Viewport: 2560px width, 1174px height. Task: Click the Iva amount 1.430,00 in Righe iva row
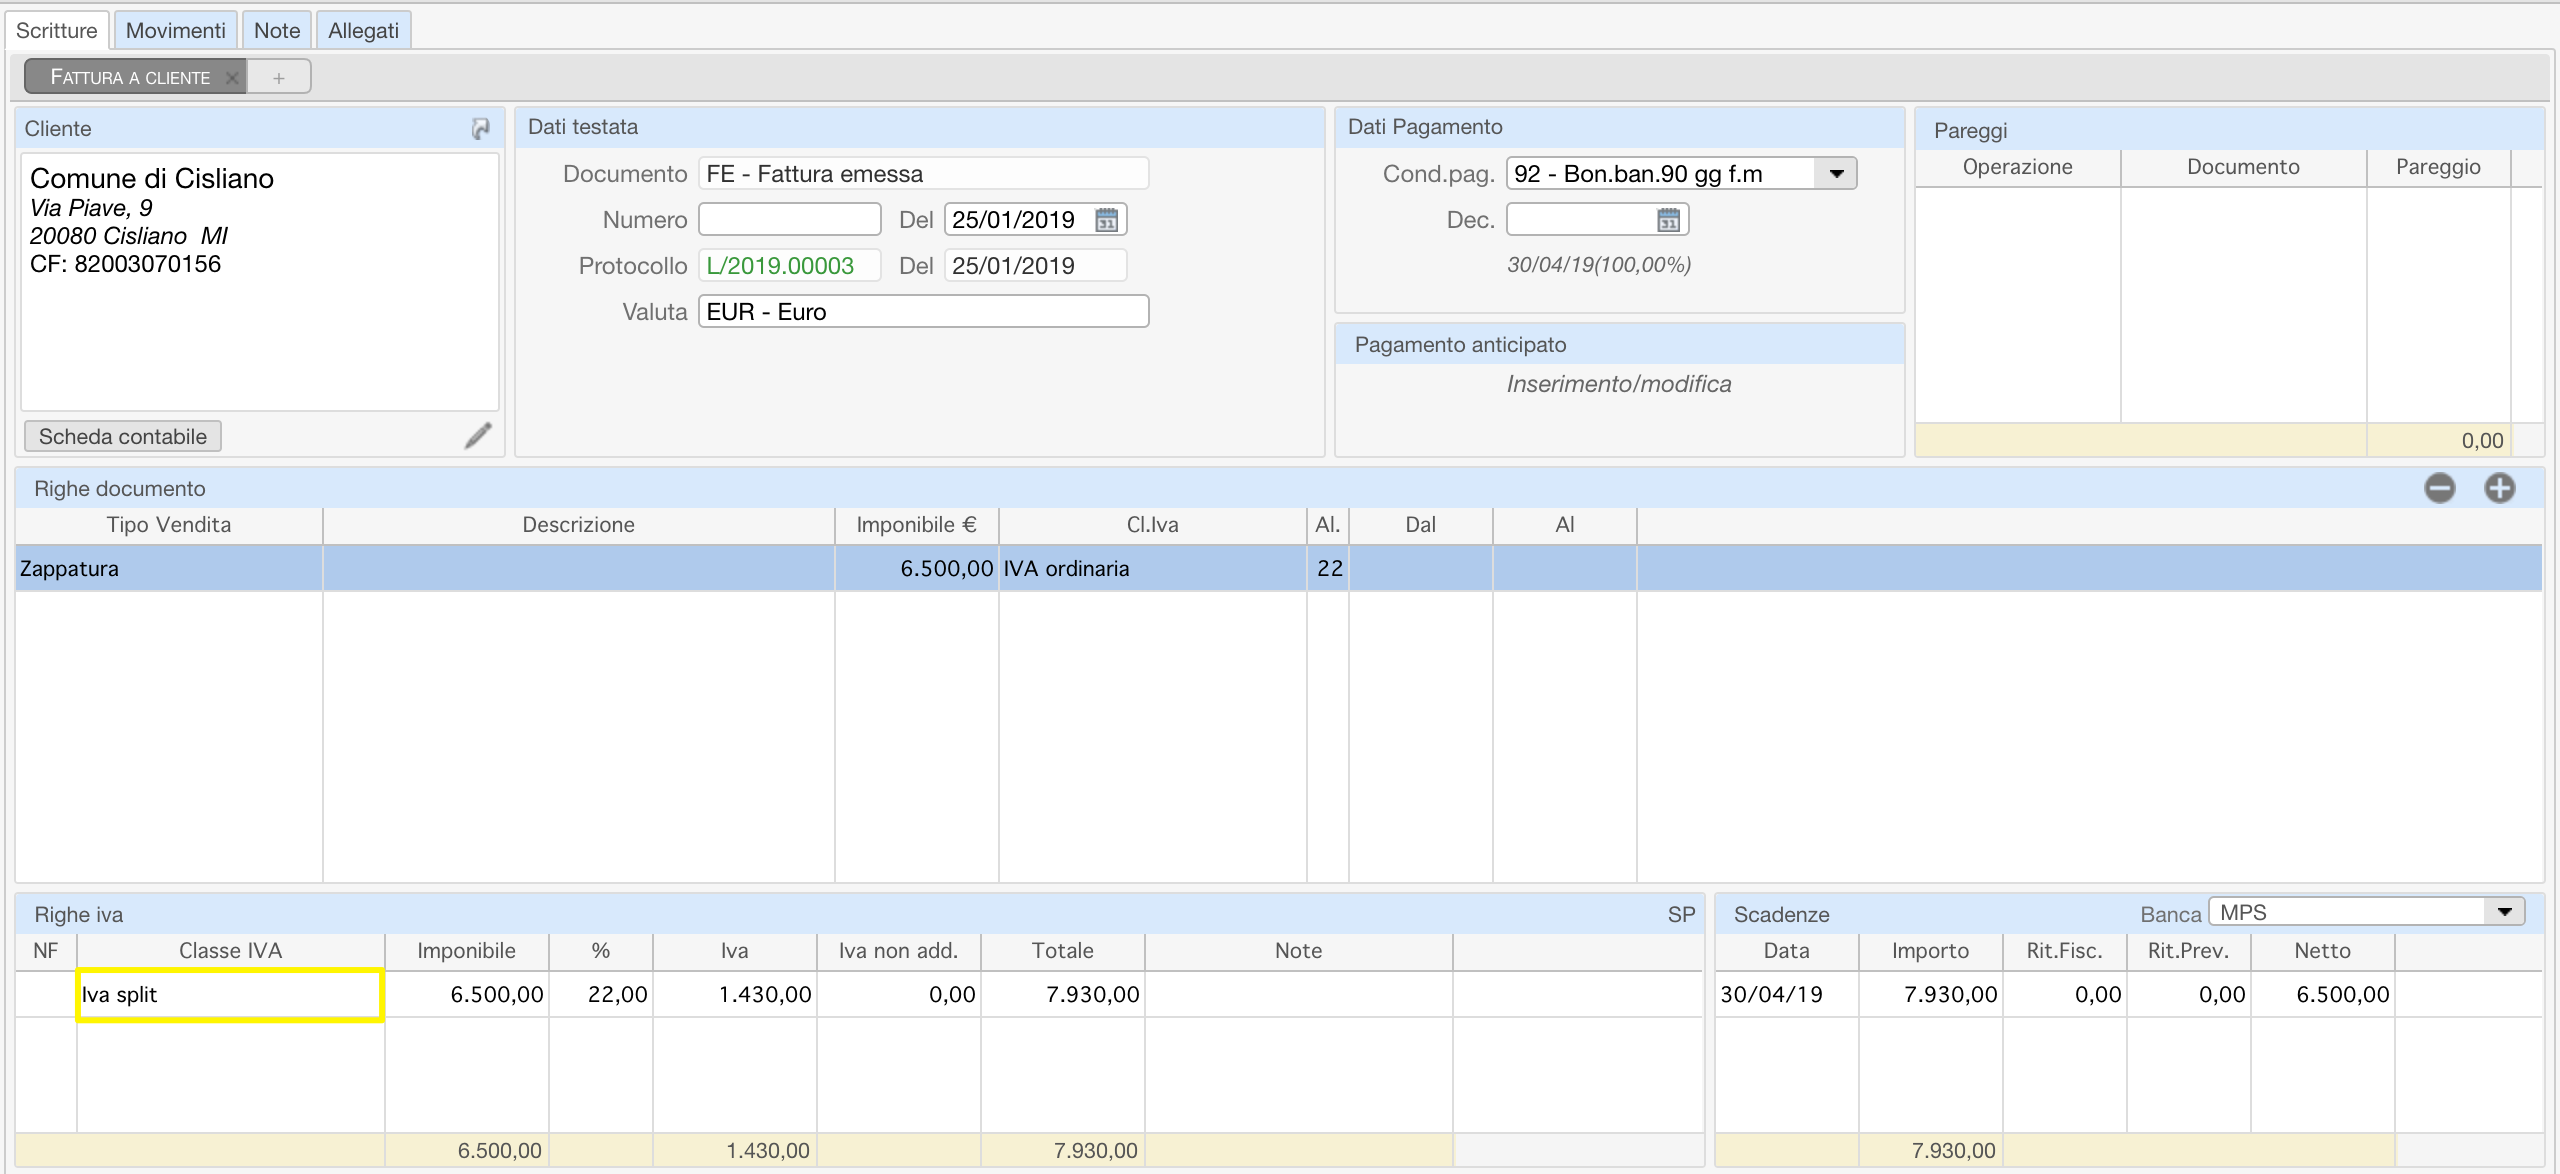pos(735,995)
